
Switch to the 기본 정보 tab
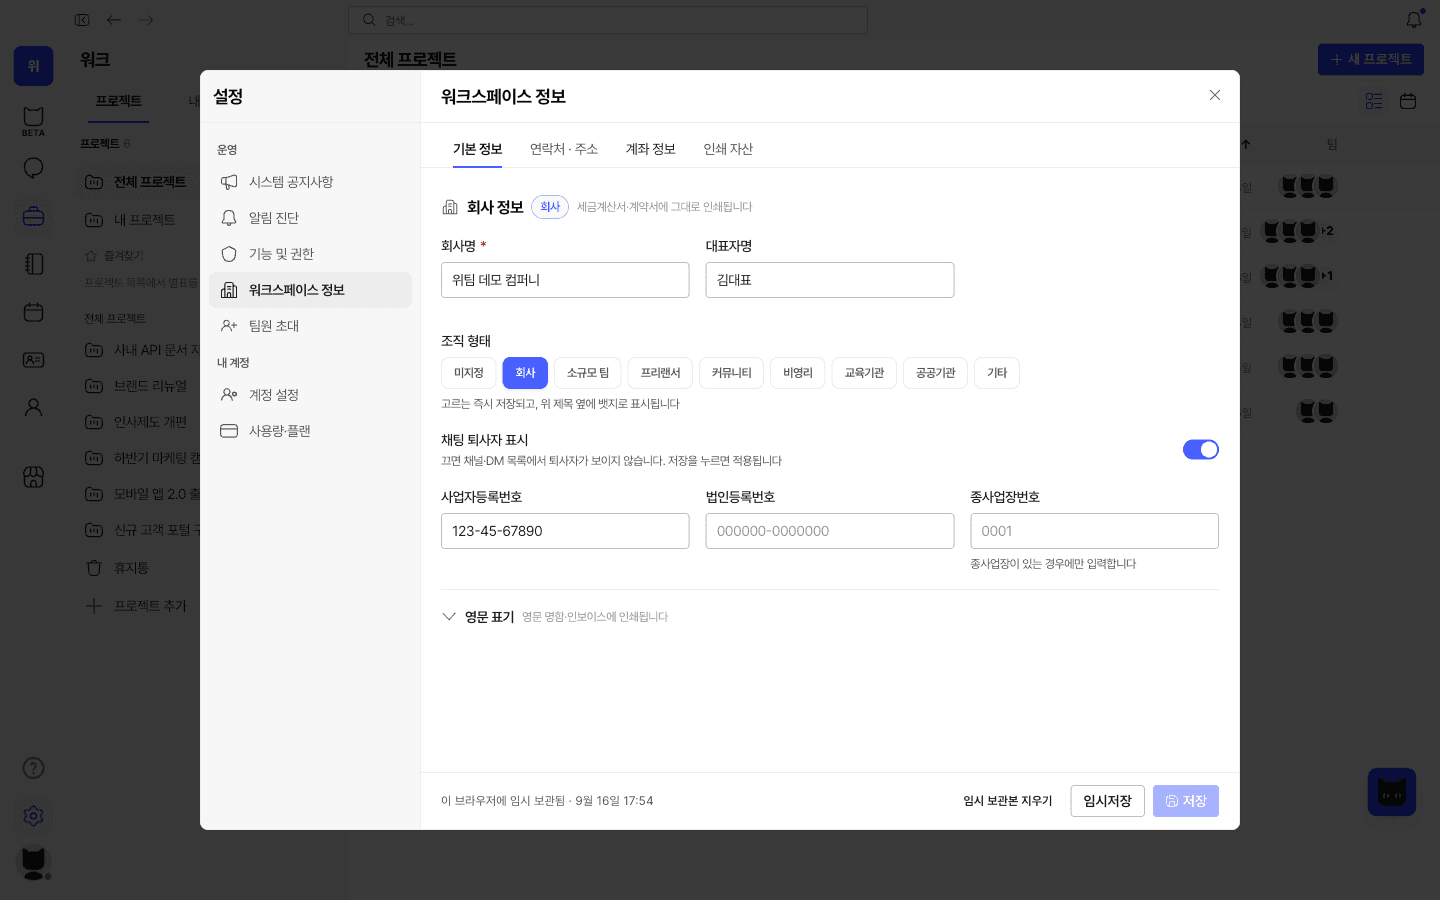tap(477, 149)
